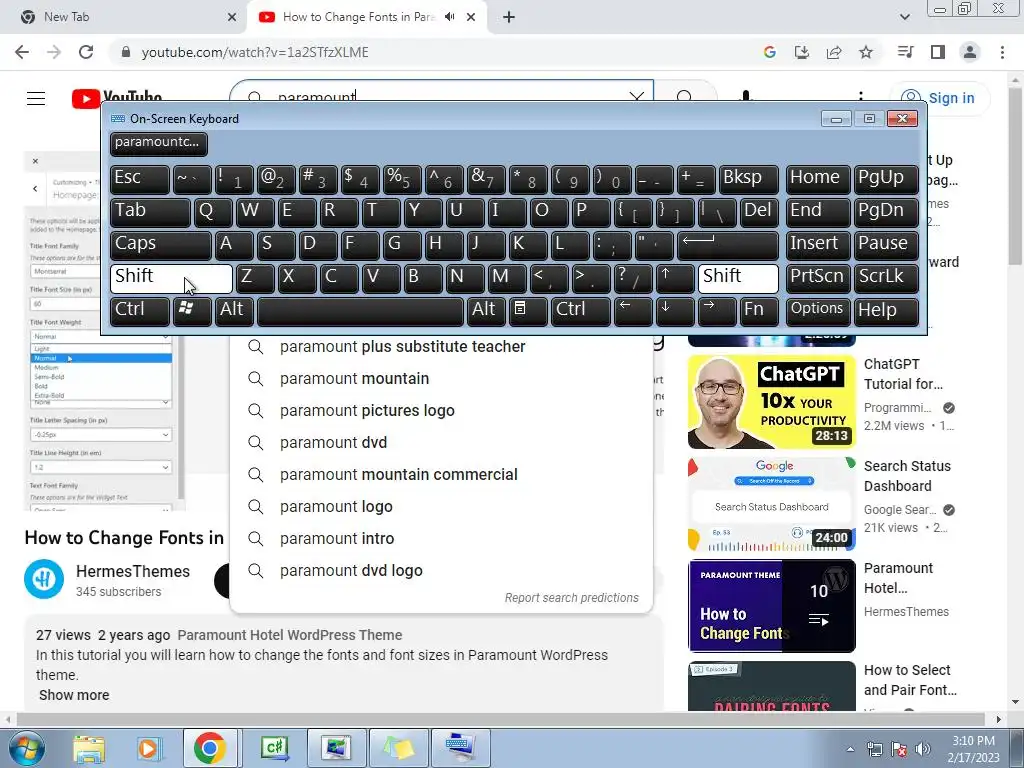Click the install app icon in address bar
Viewport: 1024px width, 768px height.
coord(801,52)
